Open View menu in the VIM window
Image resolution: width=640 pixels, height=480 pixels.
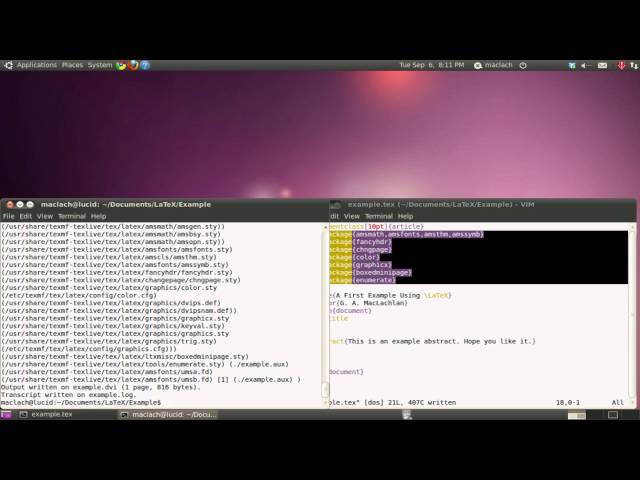352,216
